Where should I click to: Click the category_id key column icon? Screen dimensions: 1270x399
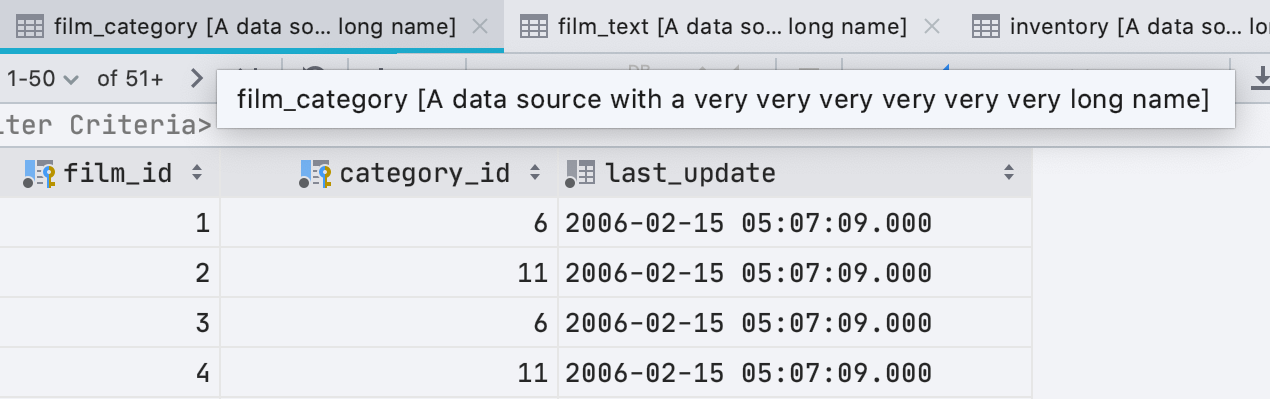[x=317, y=174]
